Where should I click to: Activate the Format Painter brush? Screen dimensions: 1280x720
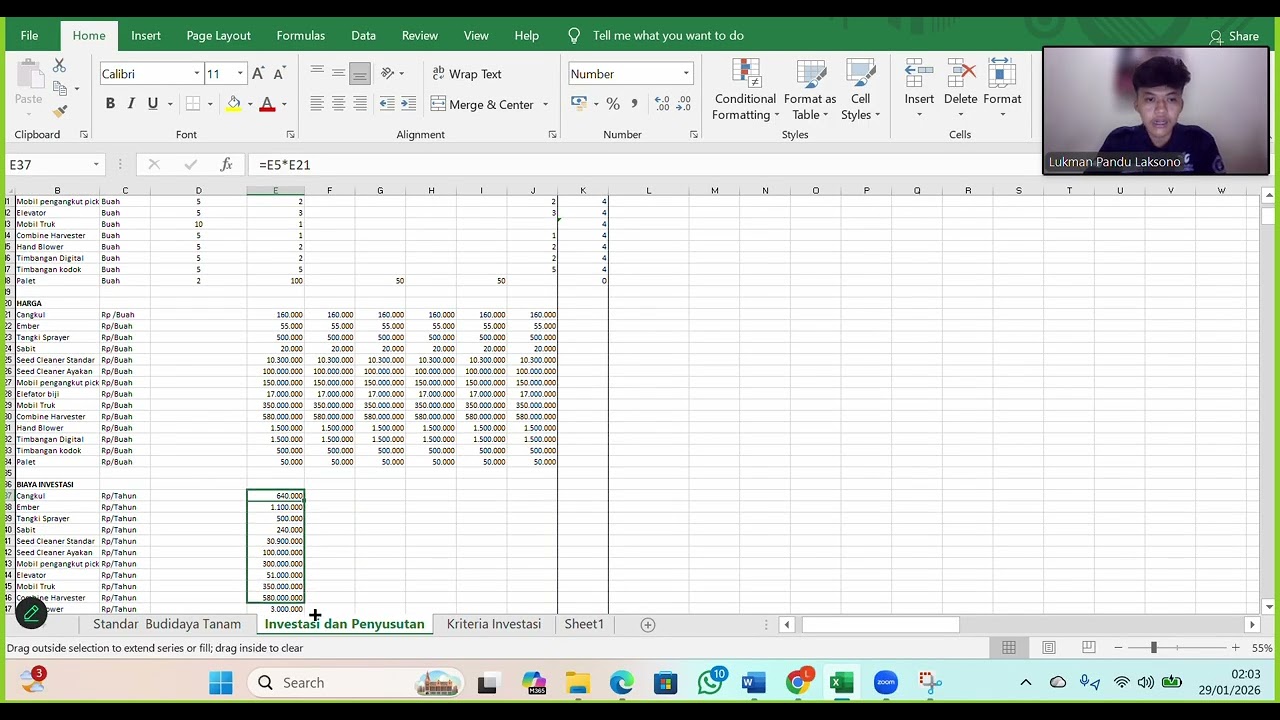[x=59, y=111]
